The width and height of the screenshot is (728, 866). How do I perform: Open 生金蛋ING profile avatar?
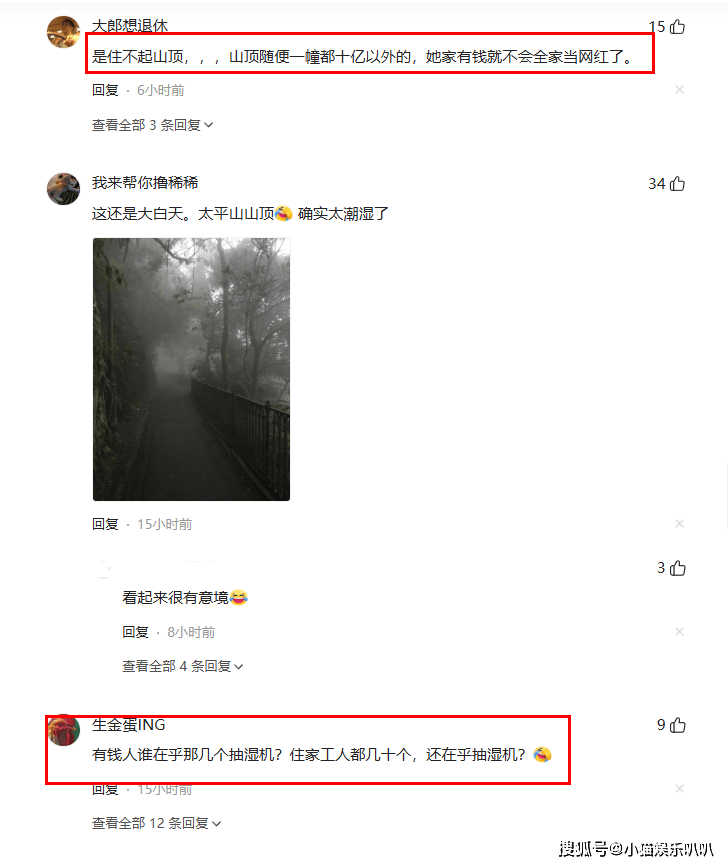pos(64,730)
